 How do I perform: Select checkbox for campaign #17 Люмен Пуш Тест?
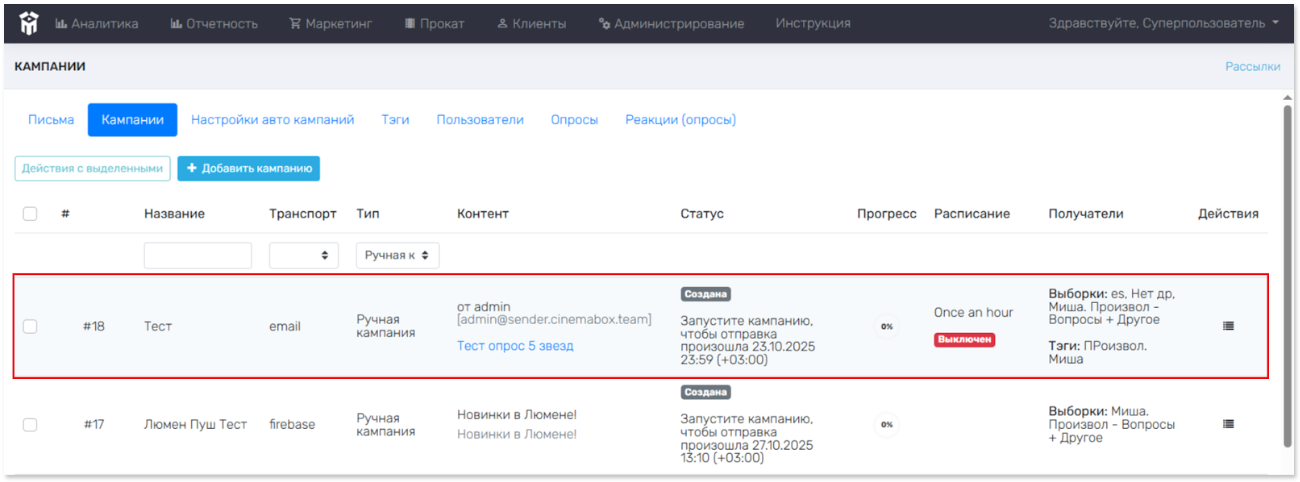(x=30, y=424)
